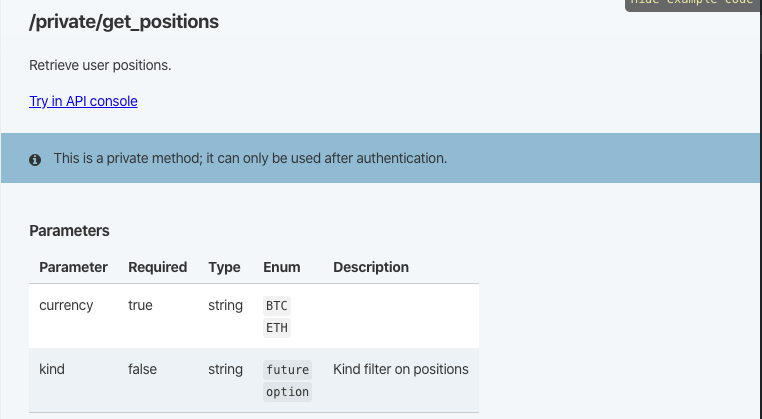Click the Required column header
The image size is (762, 419).
pyautogui.click(x=157, y=267)
